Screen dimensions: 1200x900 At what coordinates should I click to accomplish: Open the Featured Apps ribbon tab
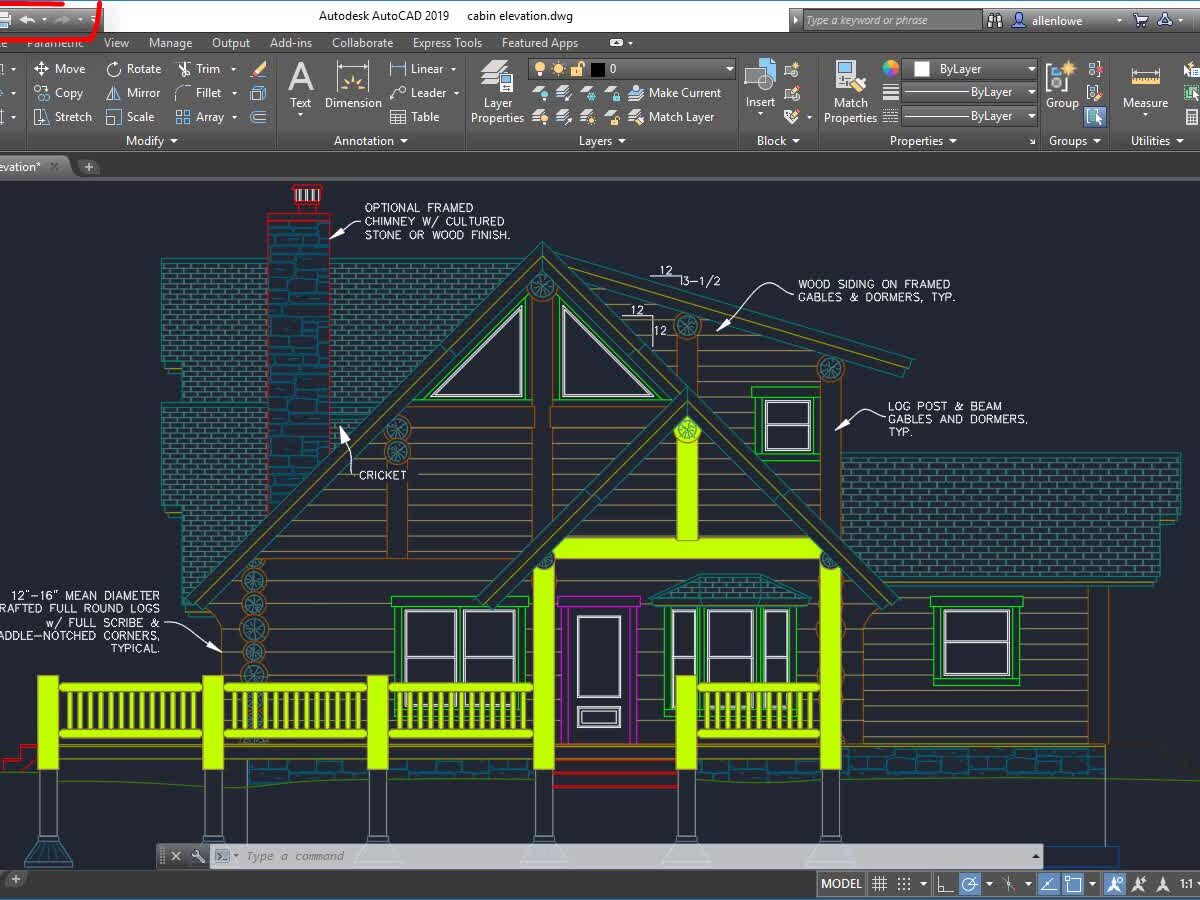pos(540,43)
